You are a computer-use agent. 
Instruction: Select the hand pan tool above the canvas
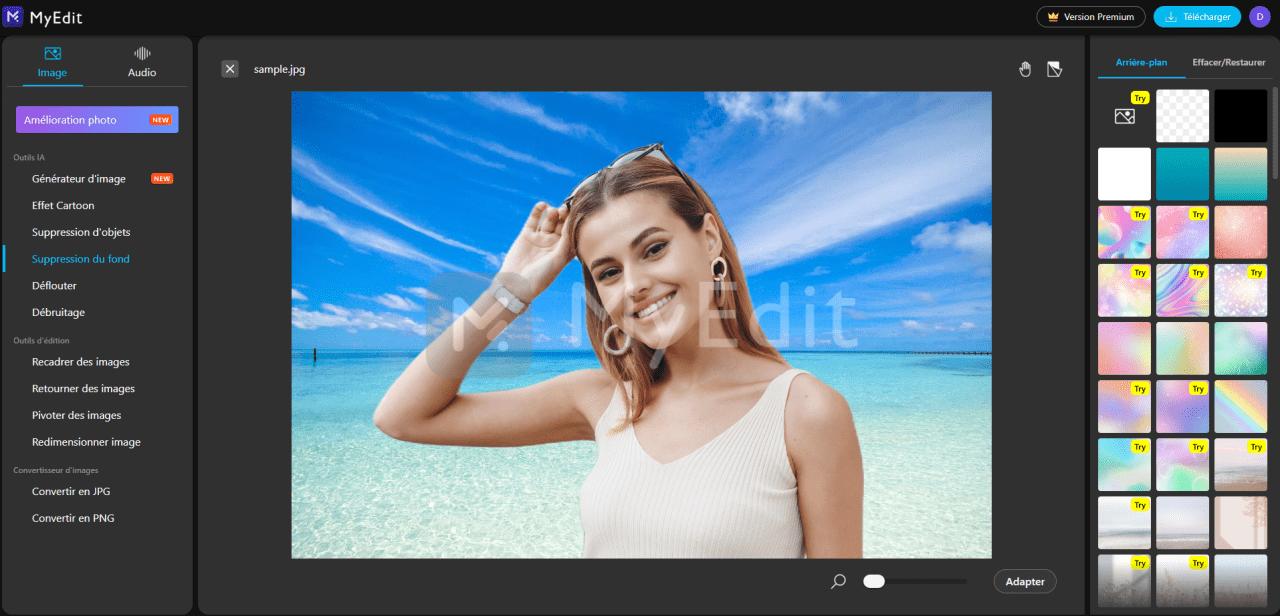[1024, 68]
